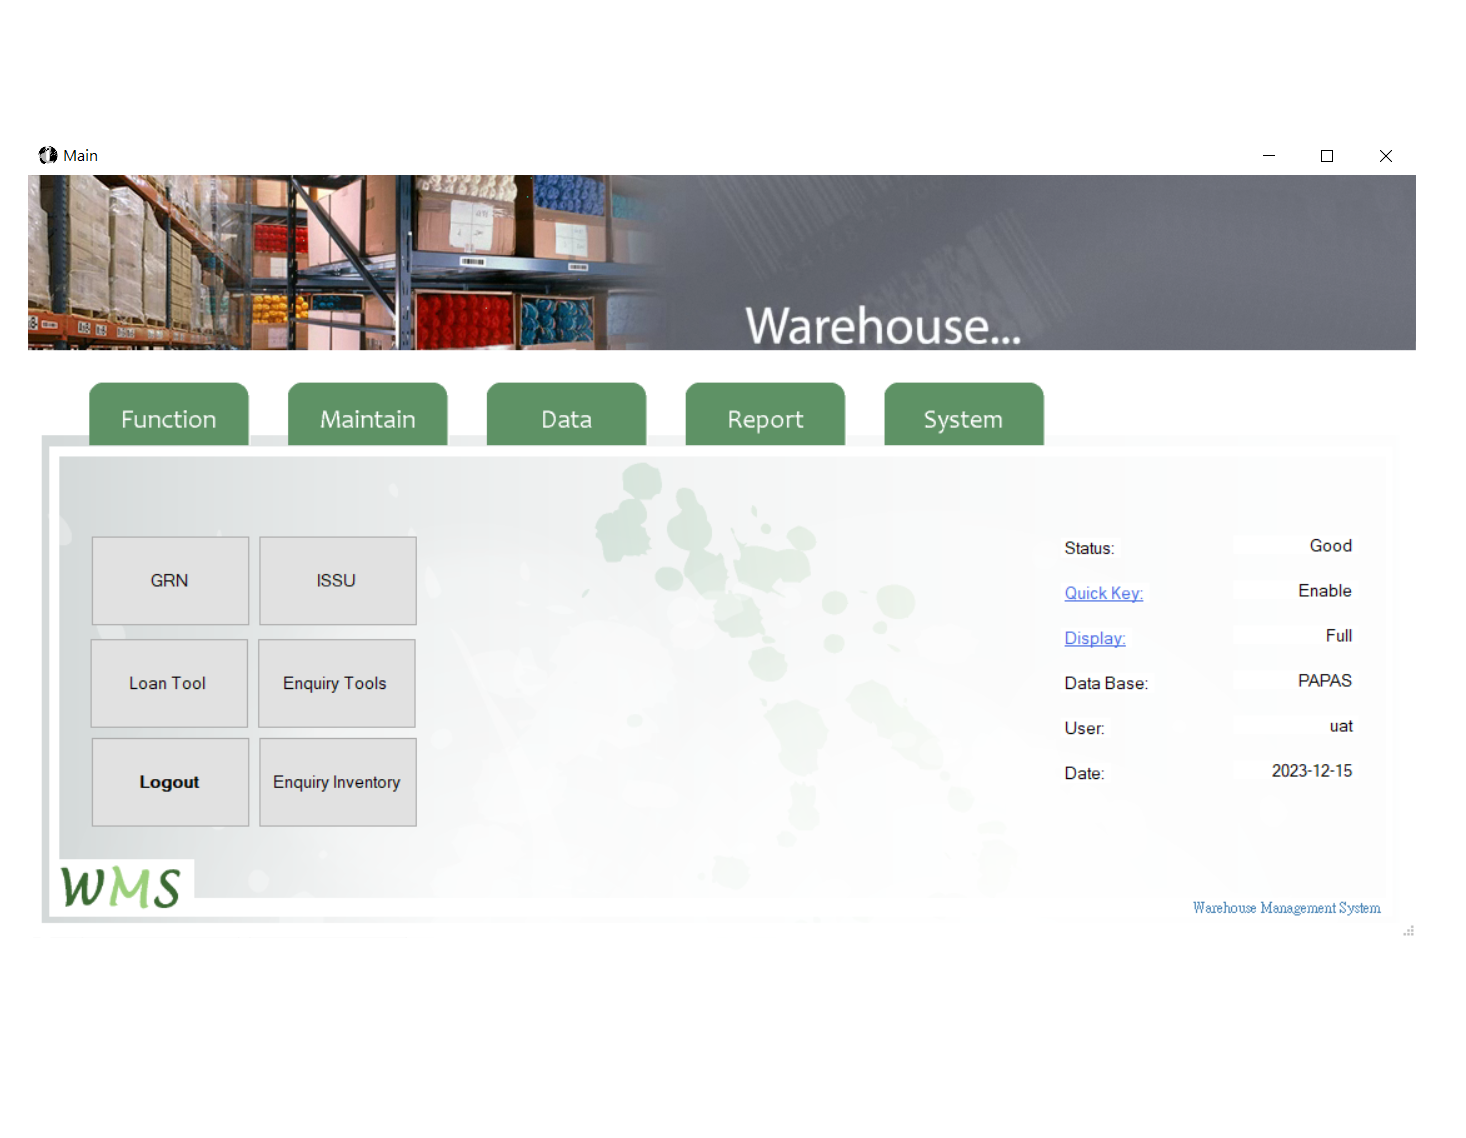Launch the Loan Tool button
Viewport: 1466px width, 1138px height.
[169, 684]
